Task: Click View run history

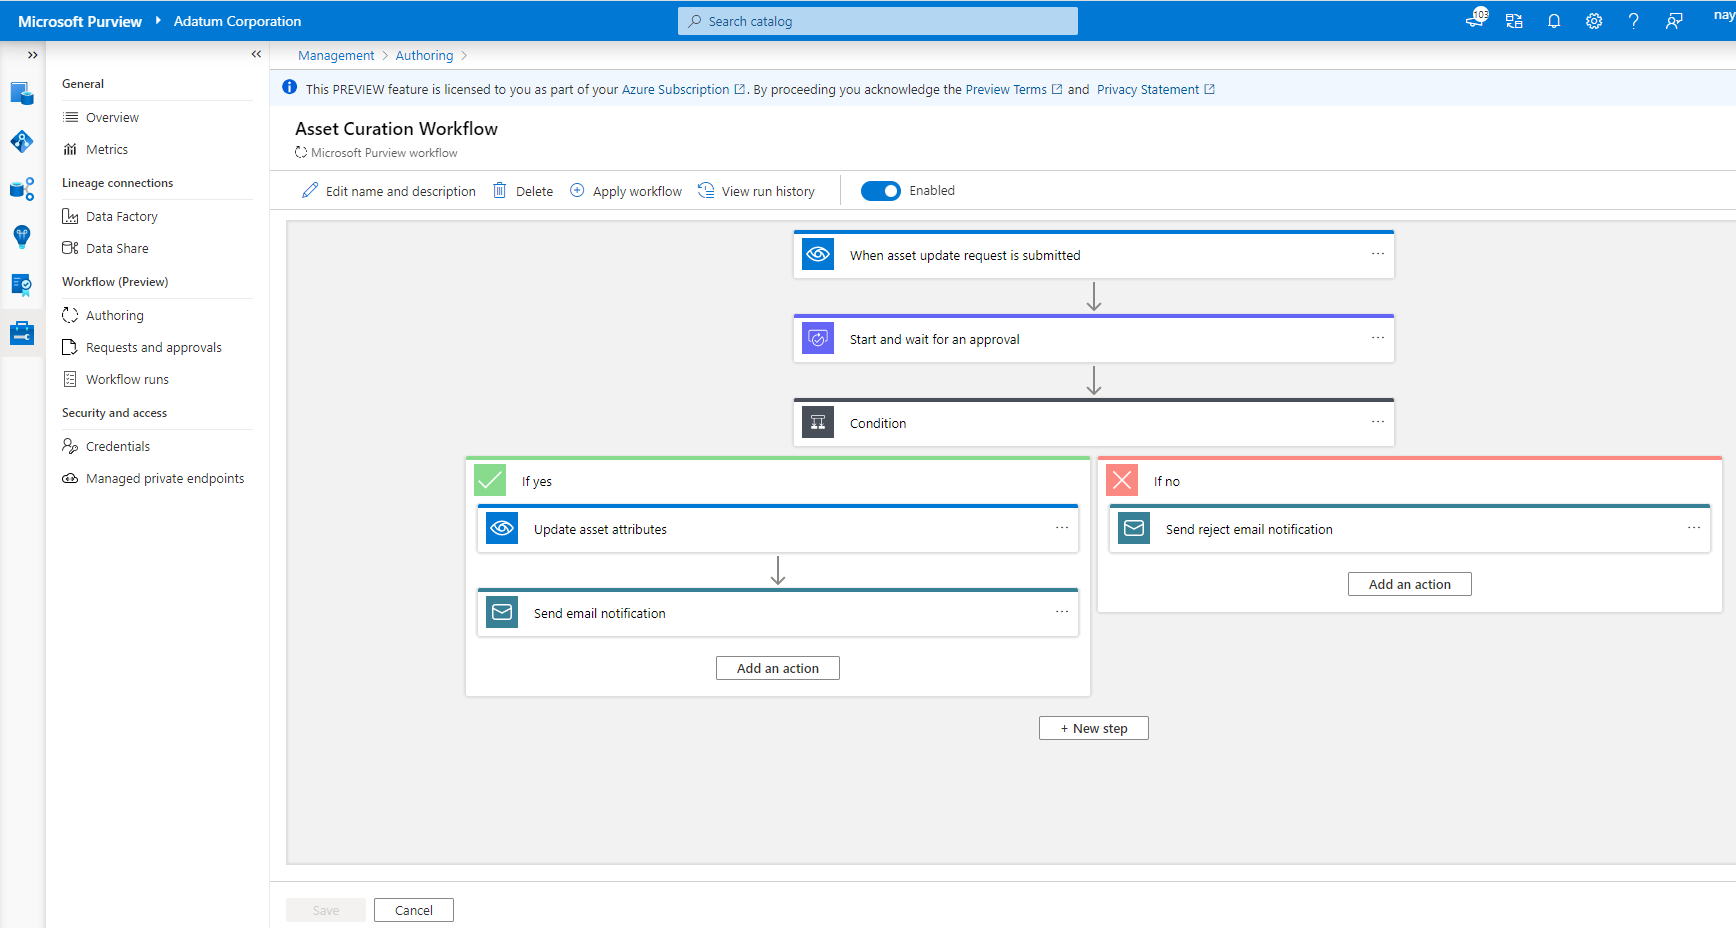Action: (x=757, y=191)
